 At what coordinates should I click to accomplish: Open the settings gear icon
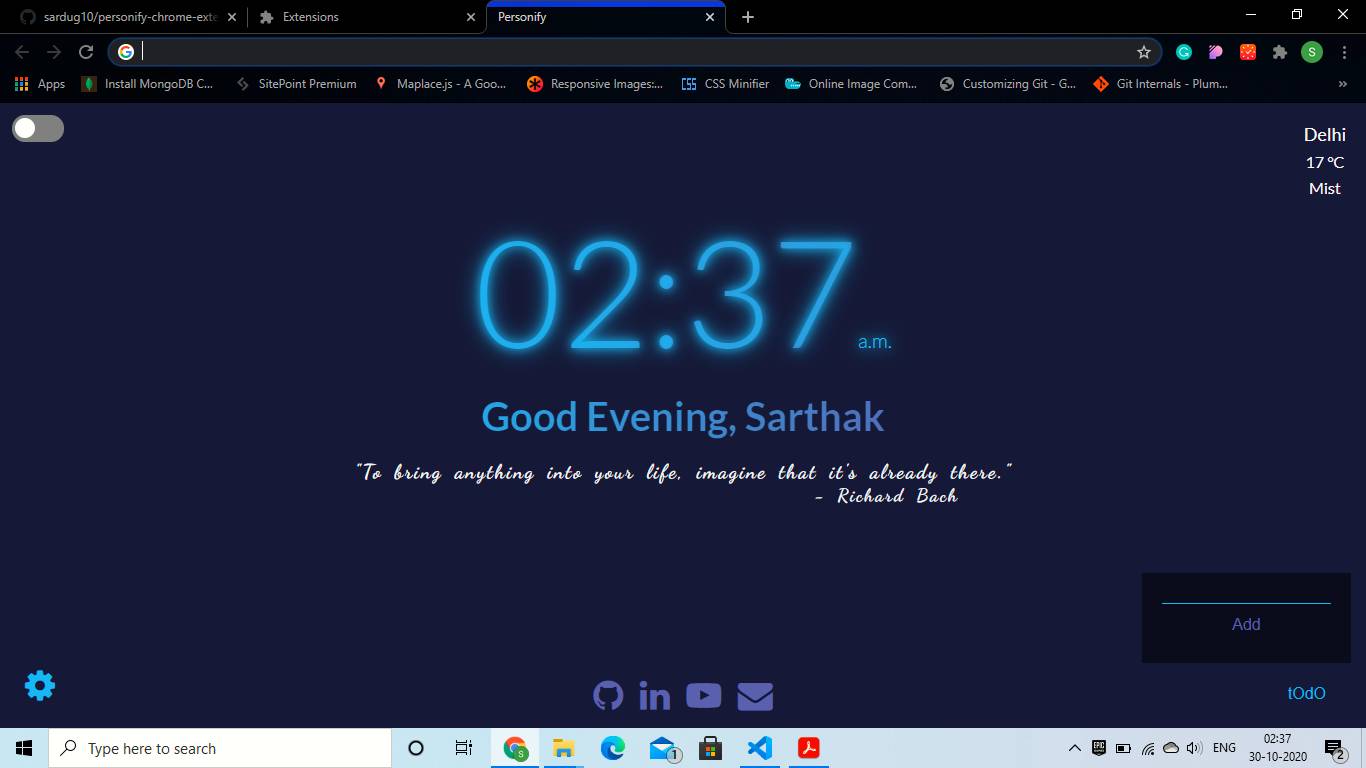40,685
